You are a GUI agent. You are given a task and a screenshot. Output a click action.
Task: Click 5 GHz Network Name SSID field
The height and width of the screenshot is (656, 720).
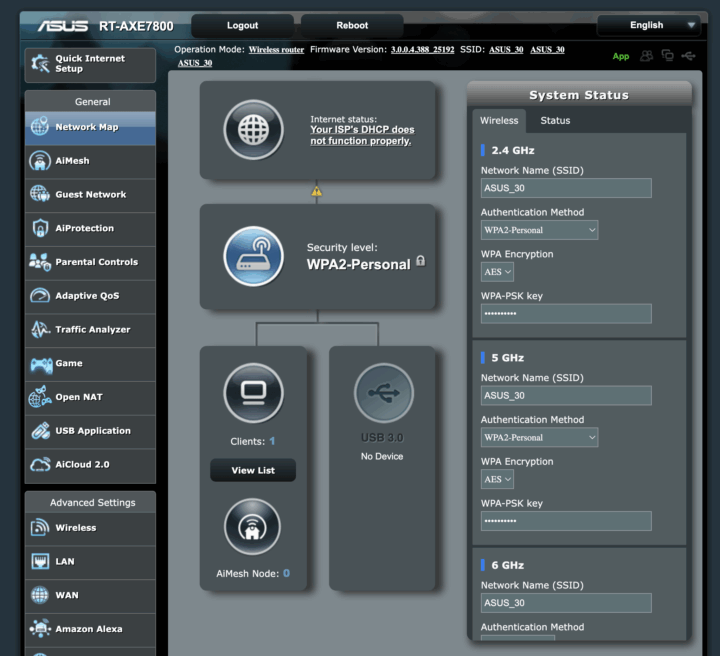tap(566, 396)
